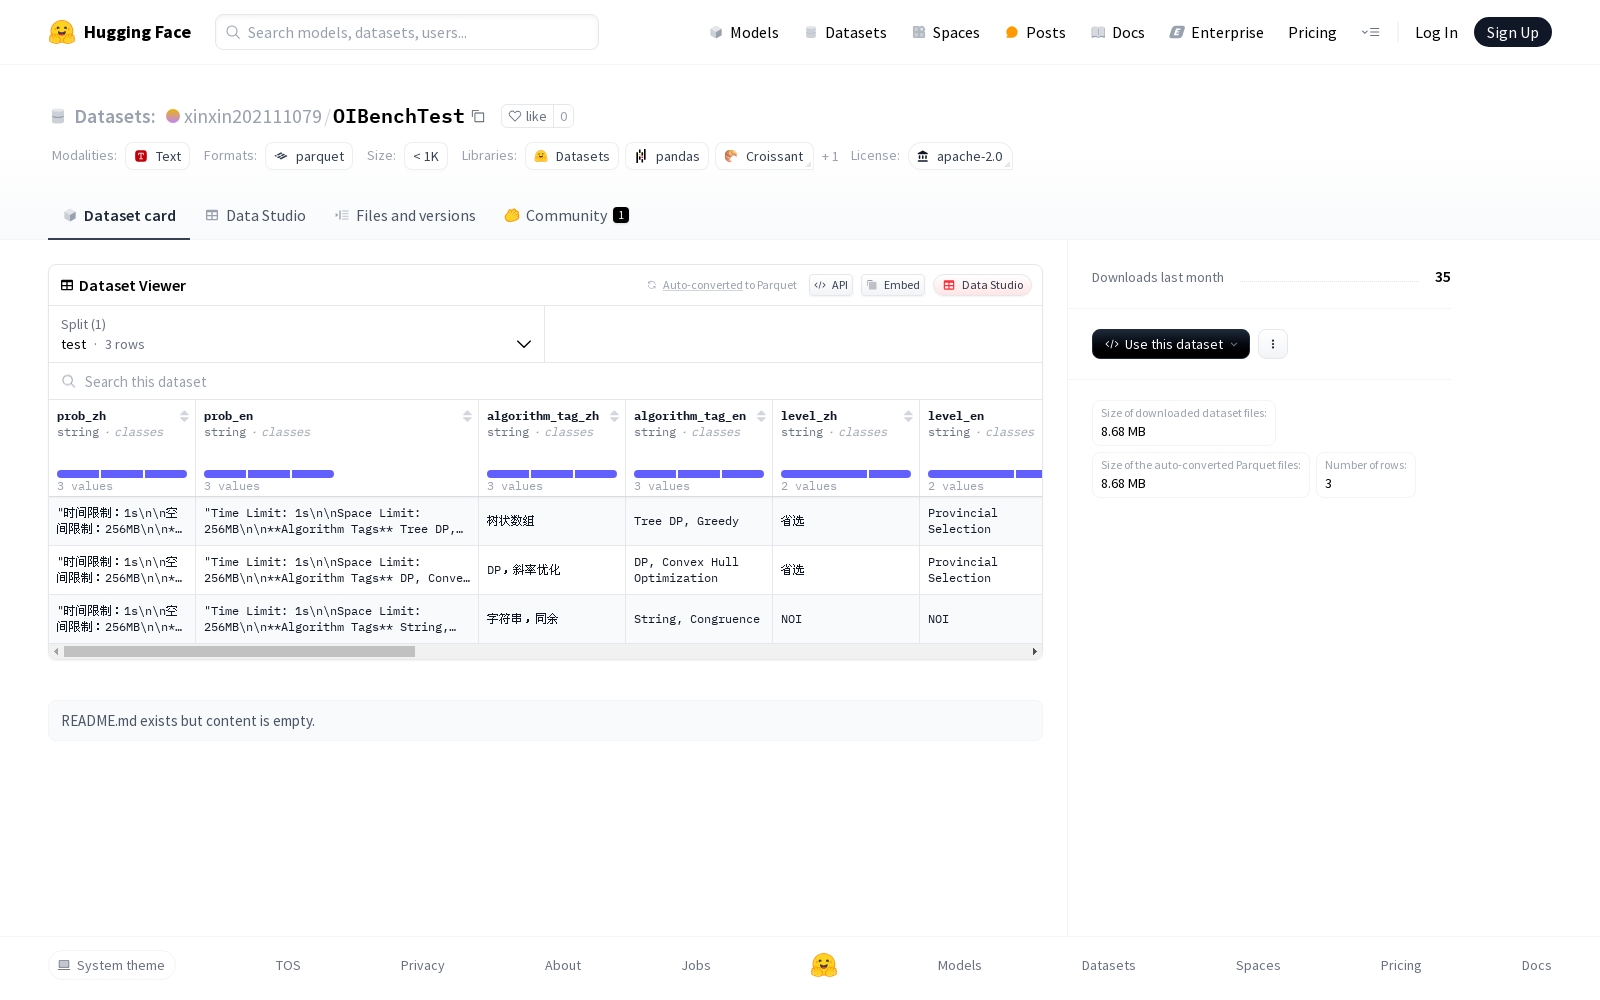This screenshot has height=1000, width=1600.
Task: Focus the Search this dataset field
Action: [x=545, y=381]
